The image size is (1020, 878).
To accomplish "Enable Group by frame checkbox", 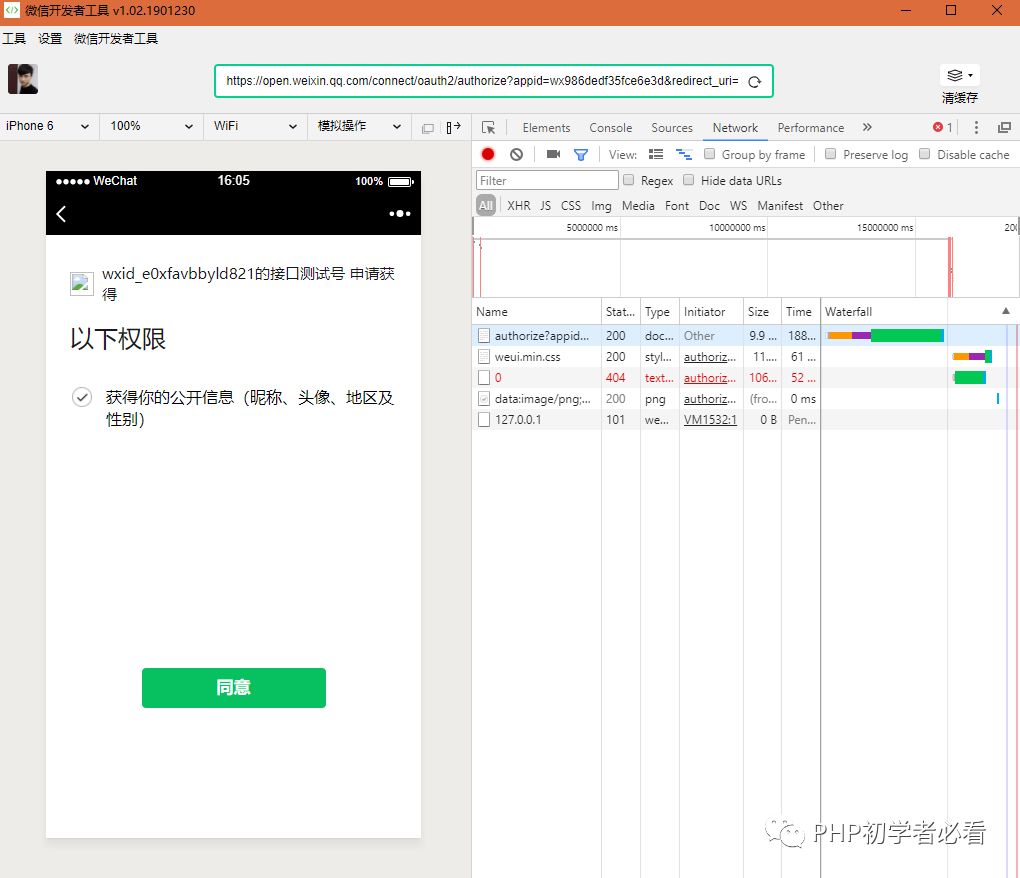I will click(x=710, y=153).
